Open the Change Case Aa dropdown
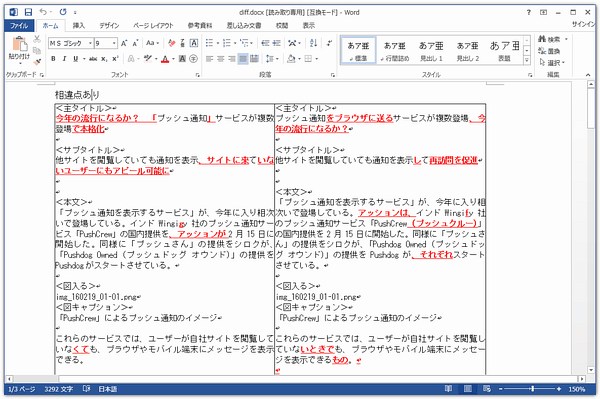Image resolution: width=600 pixels, height=399 pixels. coord(152,43)
